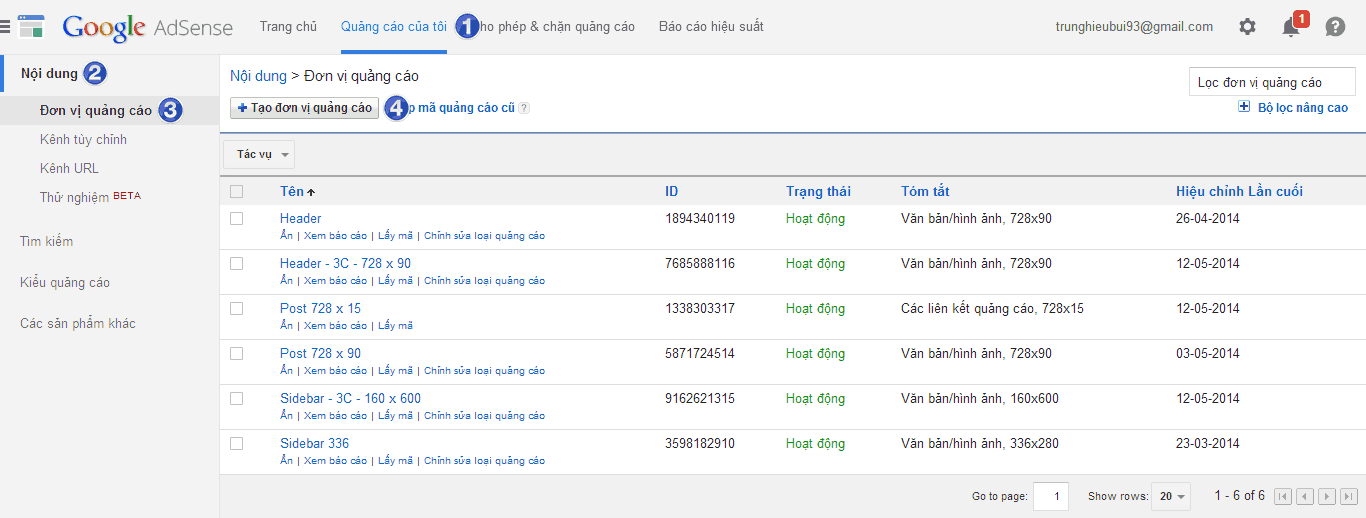This screenshot has width=1366, height=518.
Task: Go to first page pagination icon
Action: (x=1283, y=496)
